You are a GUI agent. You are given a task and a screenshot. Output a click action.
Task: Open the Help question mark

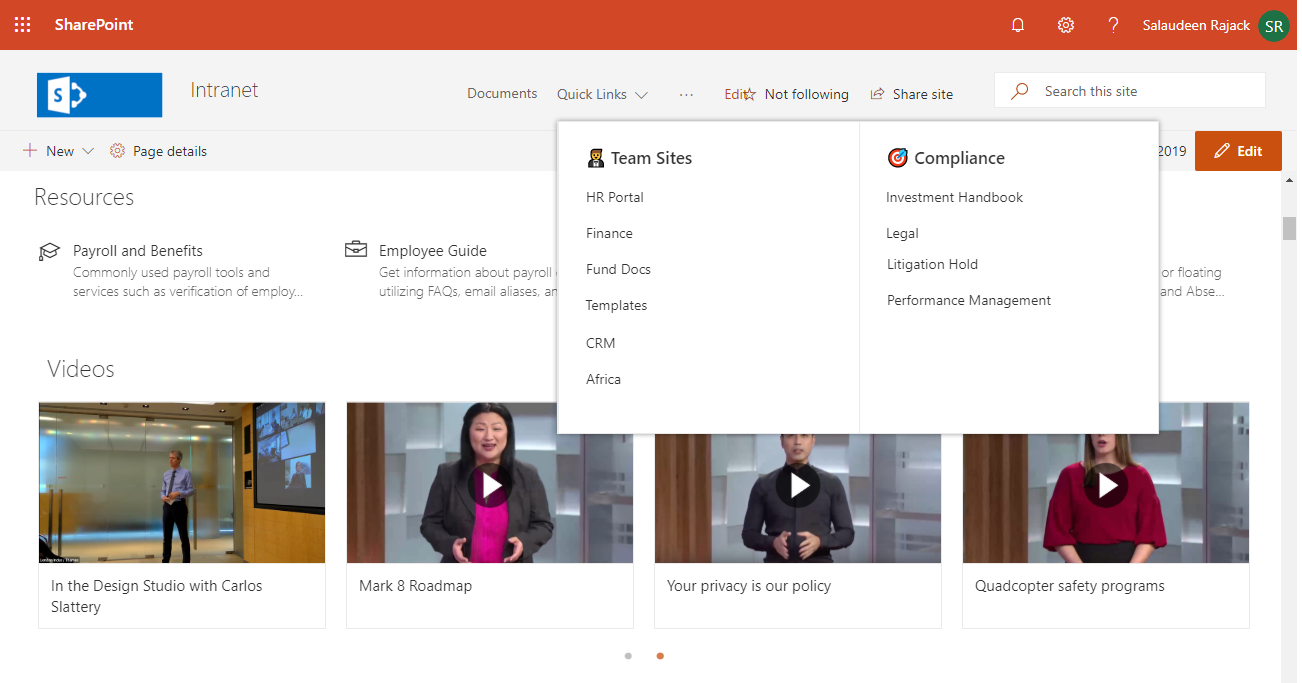click(1113, 25)
